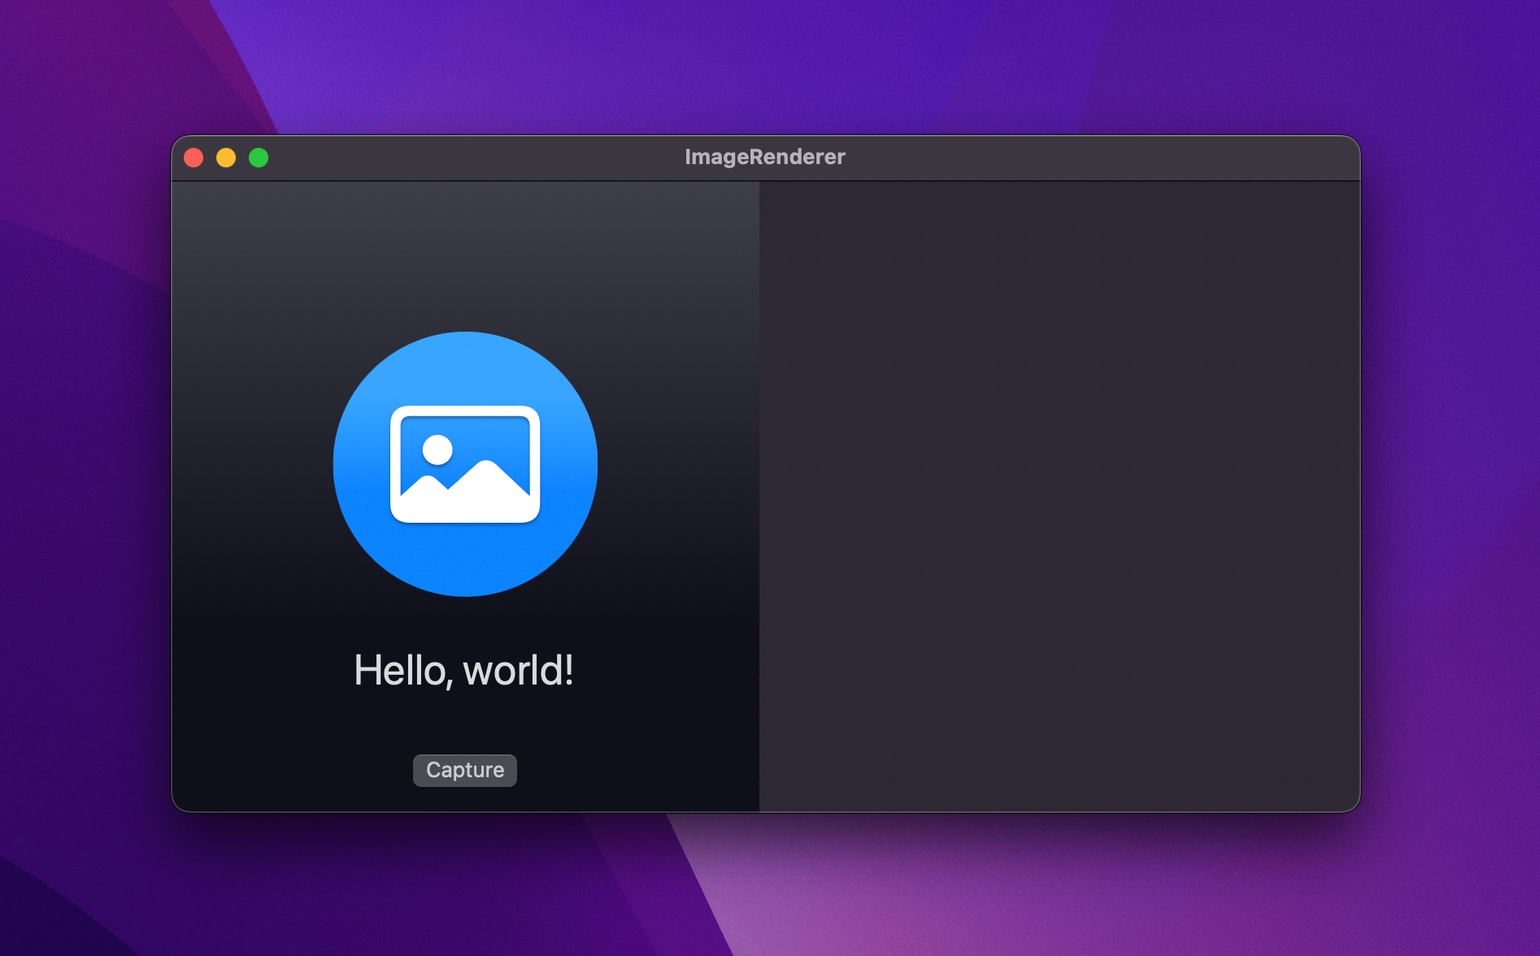1540x956 pixels.
Task: Click the ImageRenderer window title
Action: [765, 157]
